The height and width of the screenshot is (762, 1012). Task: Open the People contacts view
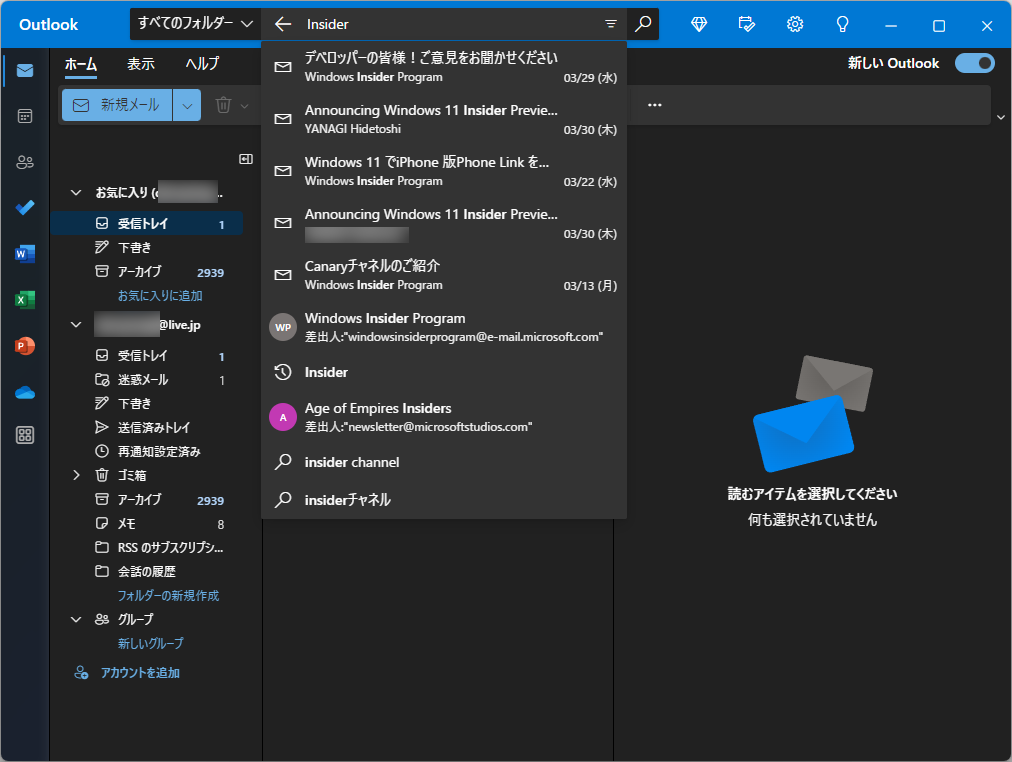(25, 162)
